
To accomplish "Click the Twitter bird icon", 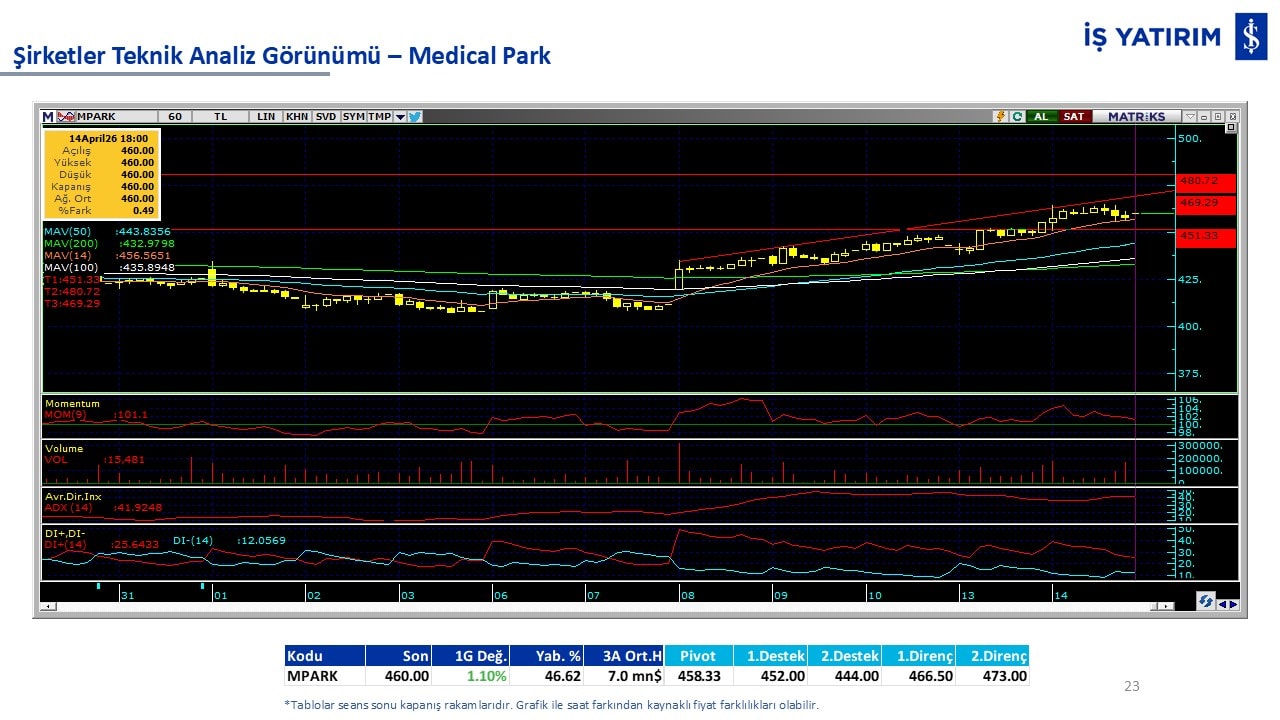I will [415, 117].
